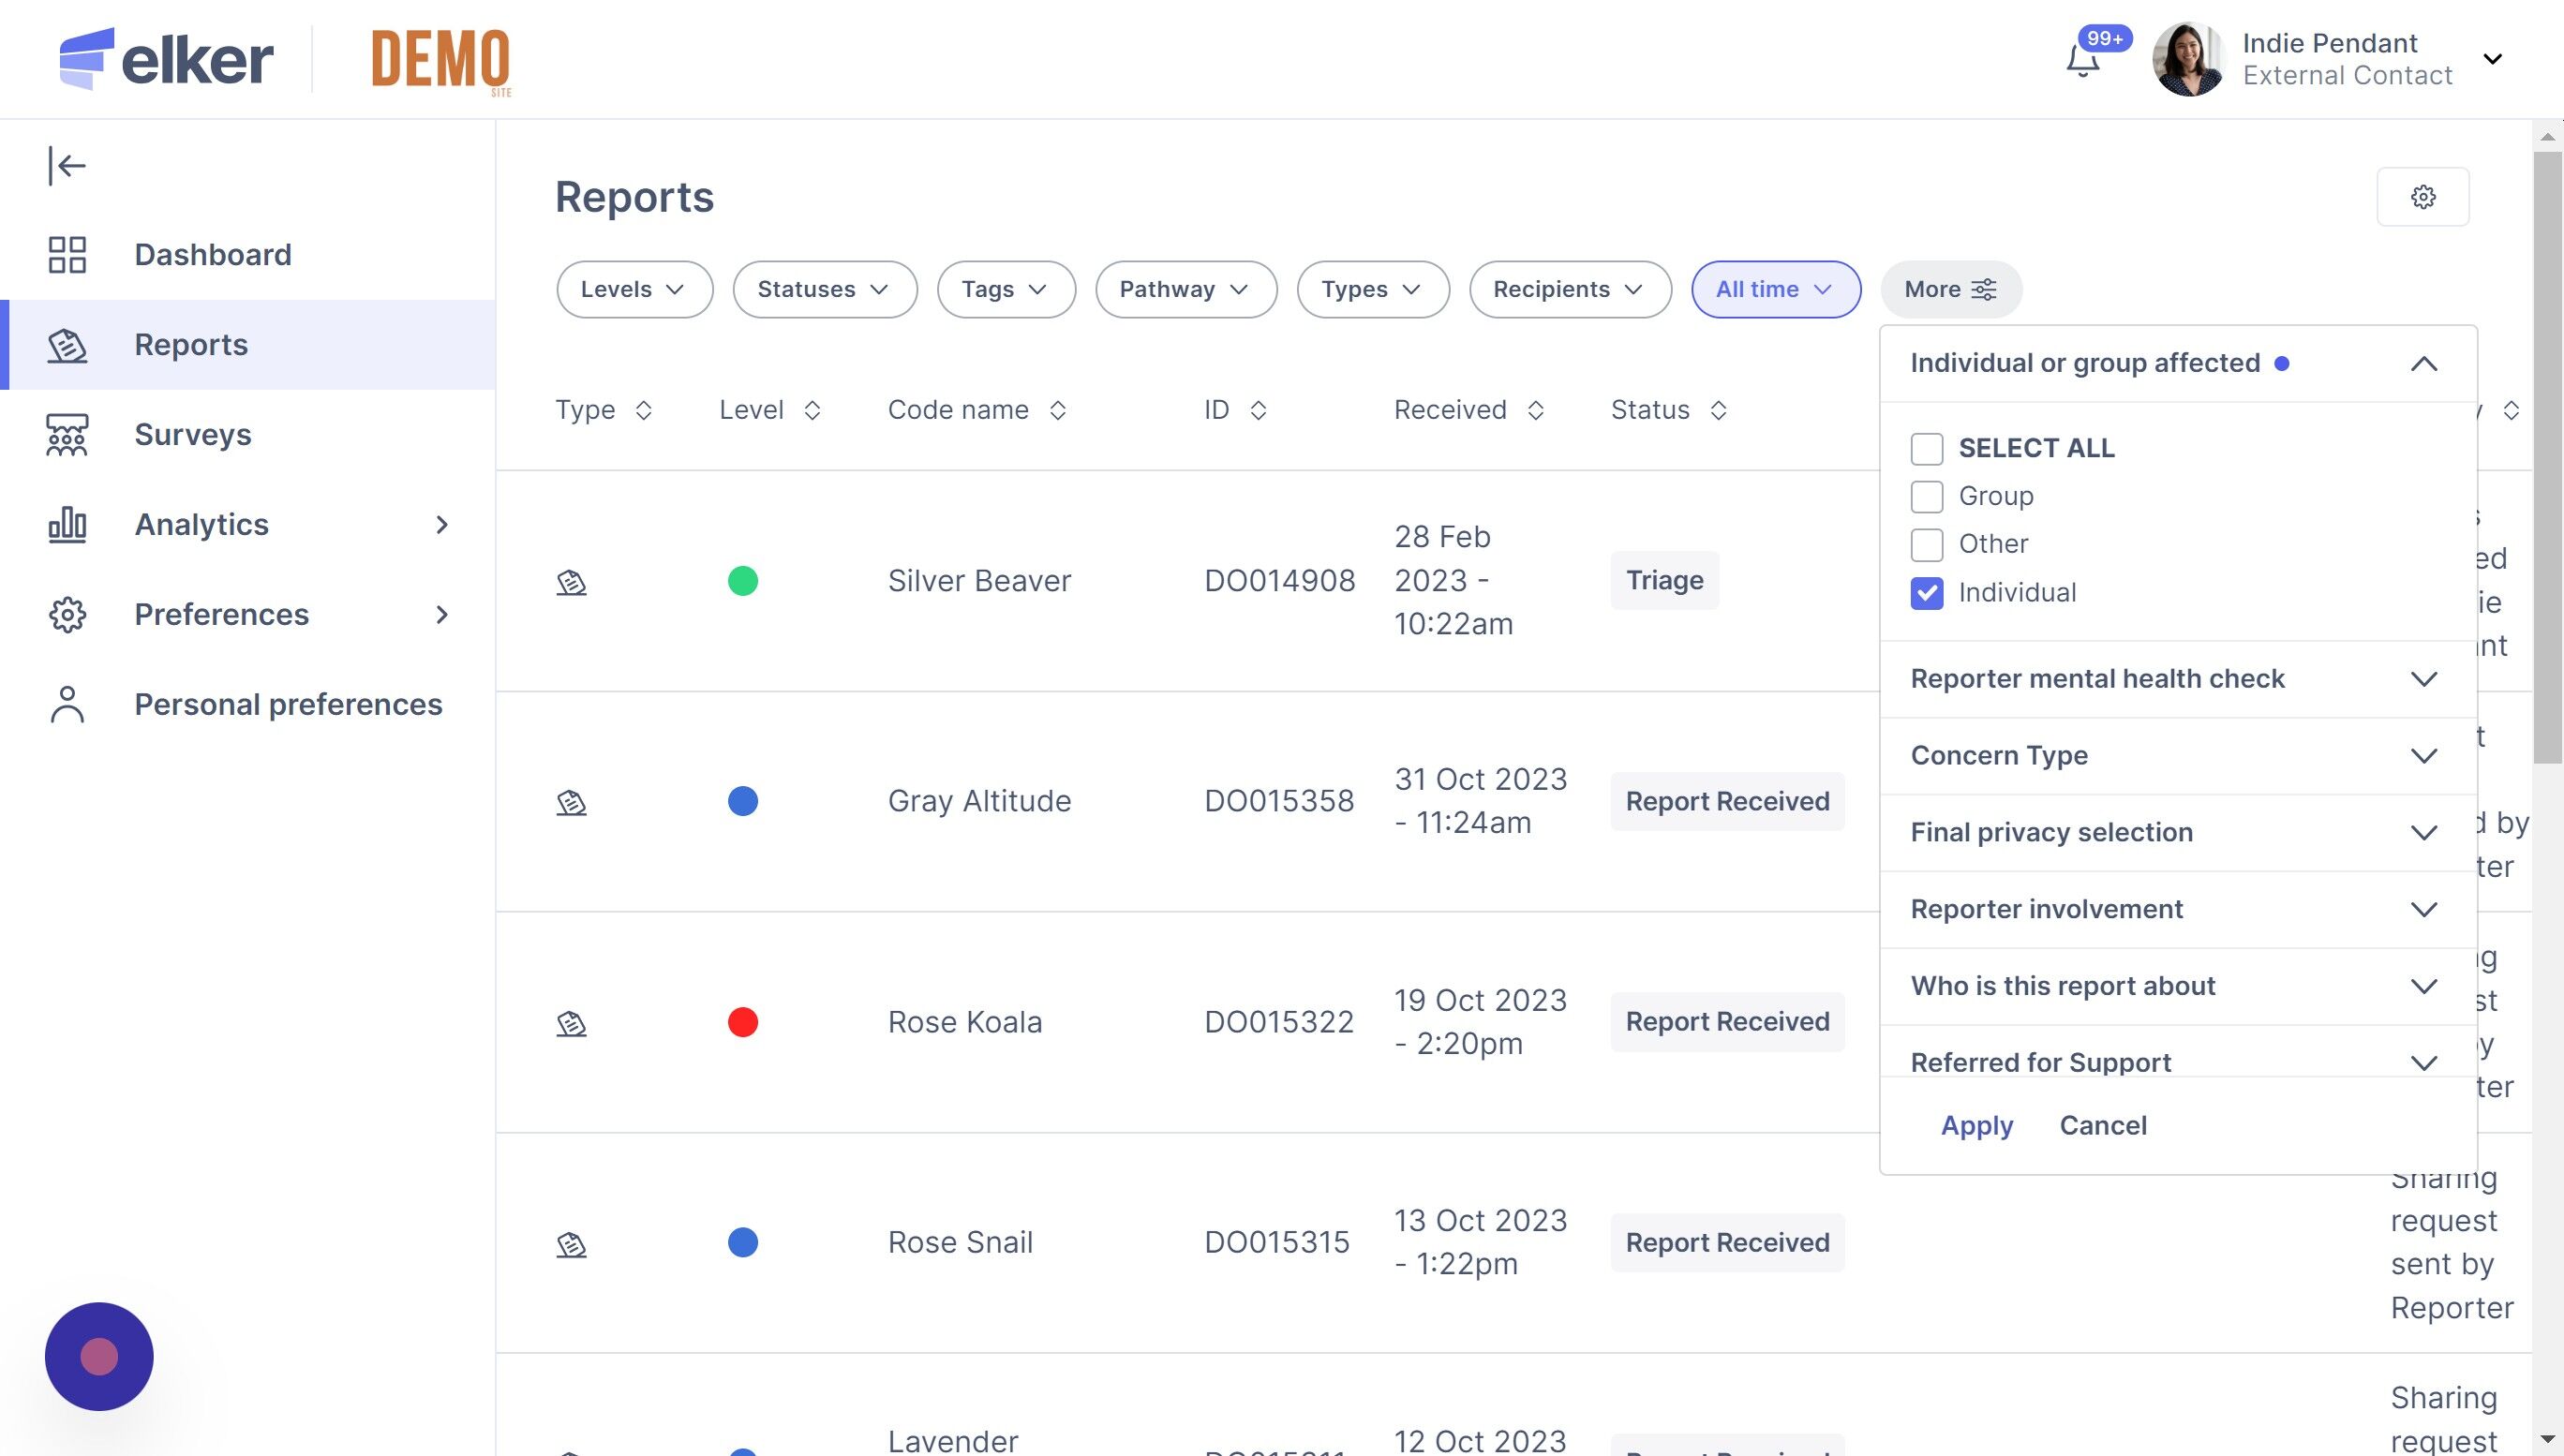The image size is (2564, 1456).
Task: Open Silver Beaver report type icon
Action: [571, 582]
